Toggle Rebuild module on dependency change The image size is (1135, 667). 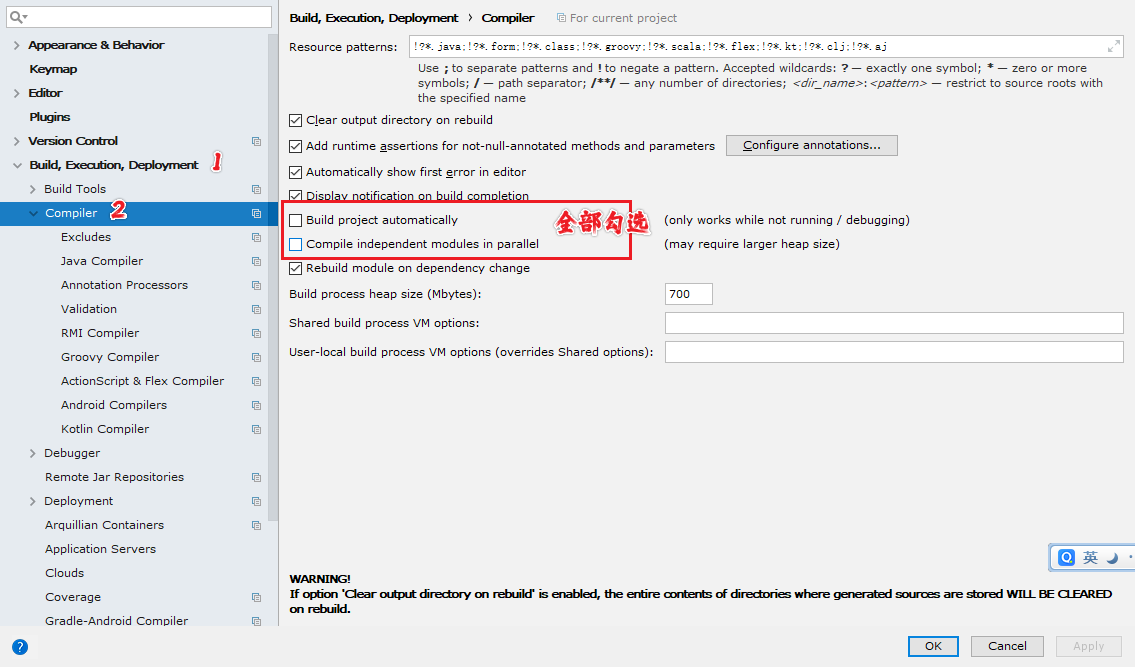coord(295,268)
